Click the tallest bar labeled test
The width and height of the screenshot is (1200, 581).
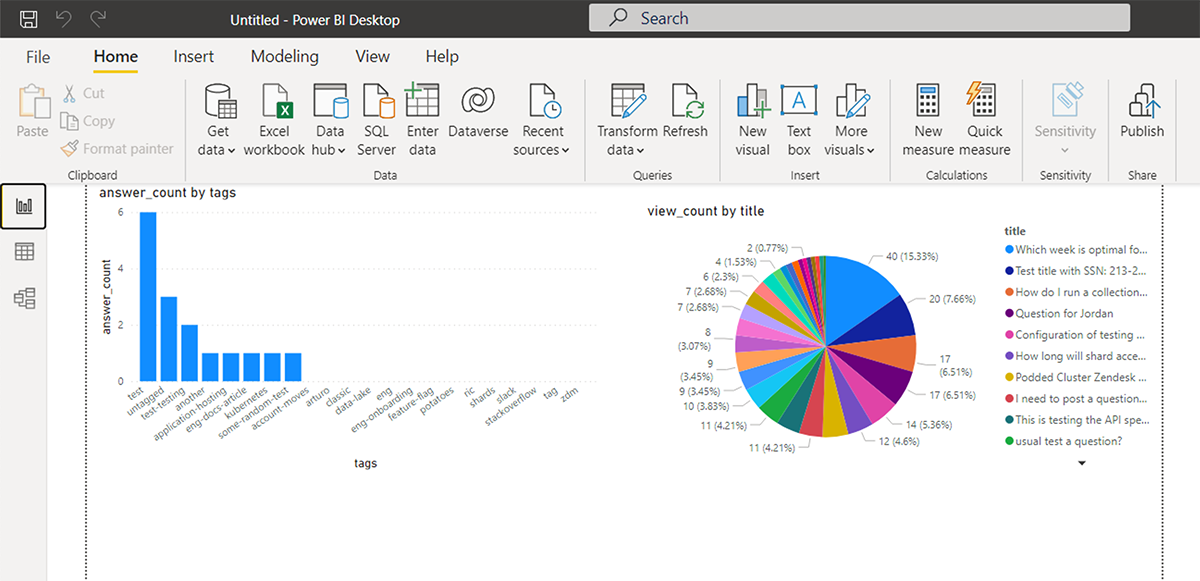(148, 297)
